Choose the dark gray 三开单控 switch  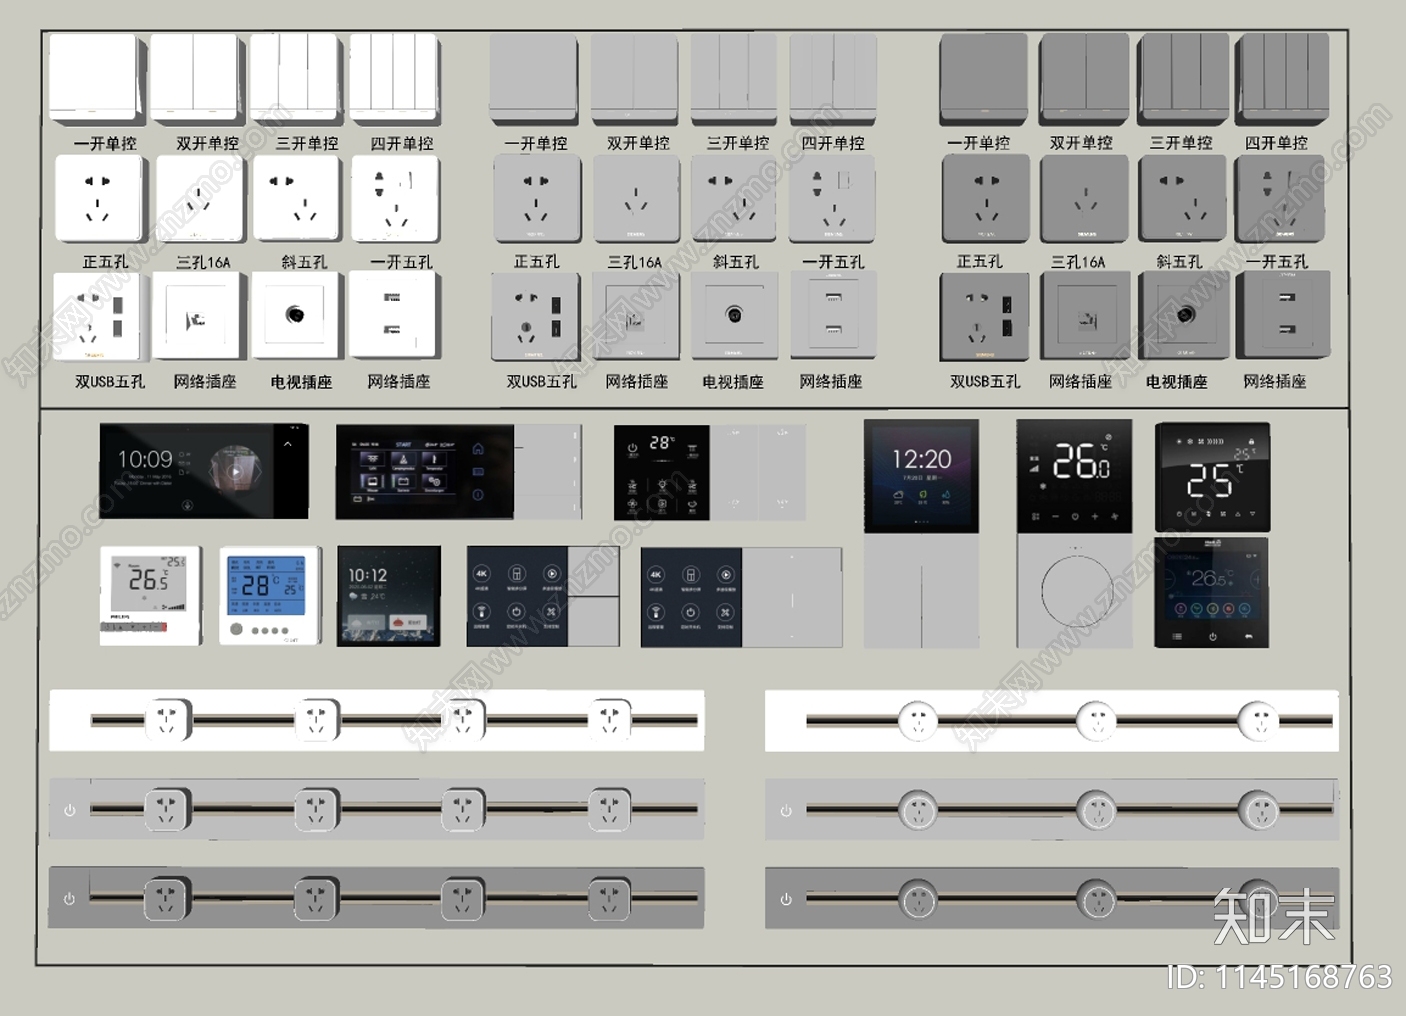coord(1184,79)
